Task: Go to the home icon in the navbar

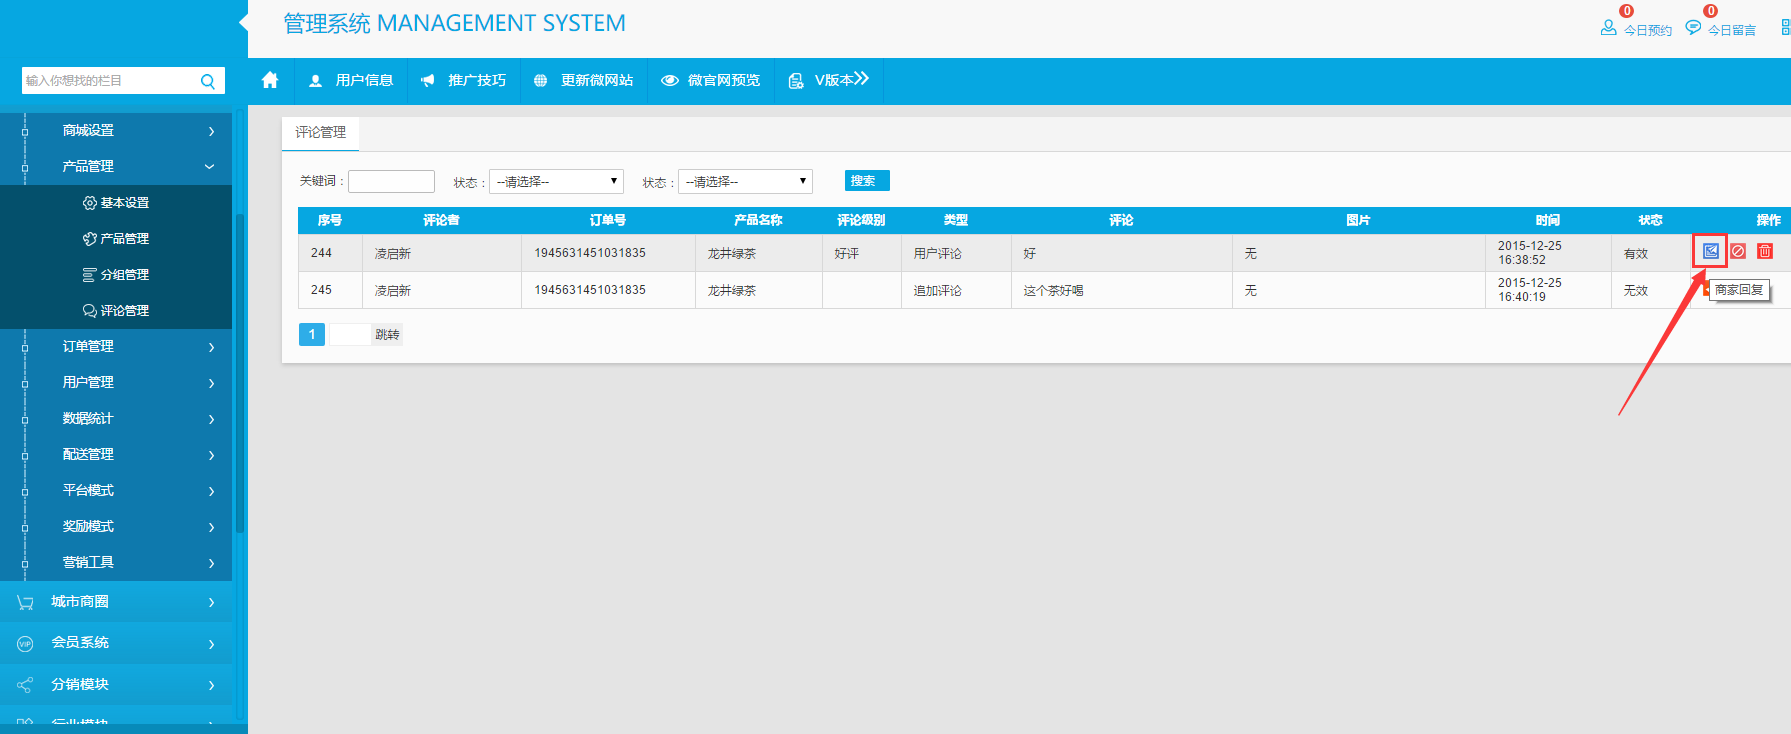Action: (x=270, y=80)
